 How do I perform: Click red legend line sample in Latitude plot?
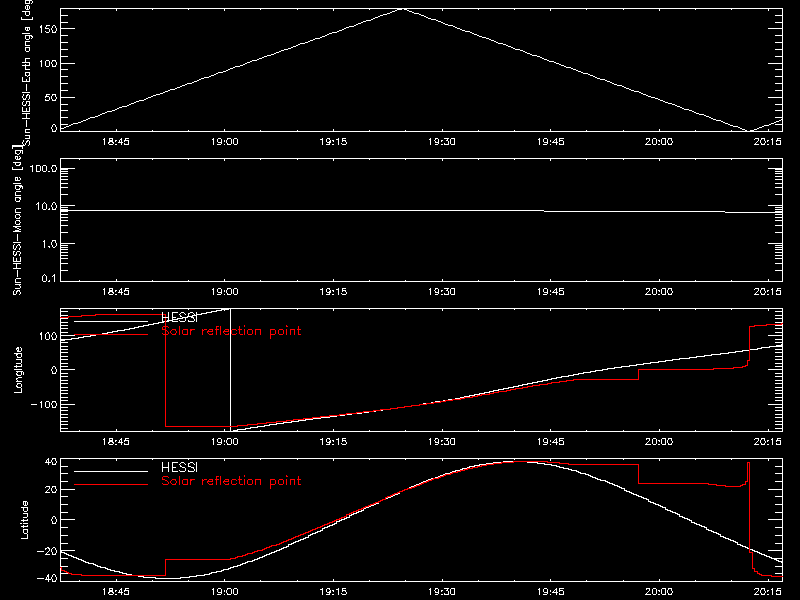click(111, 485)
